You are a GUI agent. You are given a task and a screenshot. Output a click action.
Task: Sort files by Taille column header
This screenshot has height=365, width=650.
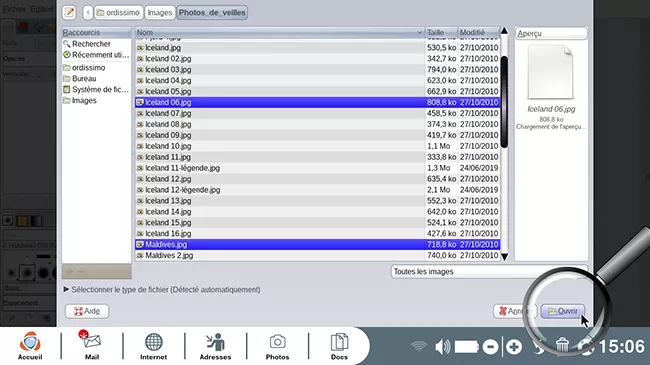pyautogui.click(x=441, y=32)
